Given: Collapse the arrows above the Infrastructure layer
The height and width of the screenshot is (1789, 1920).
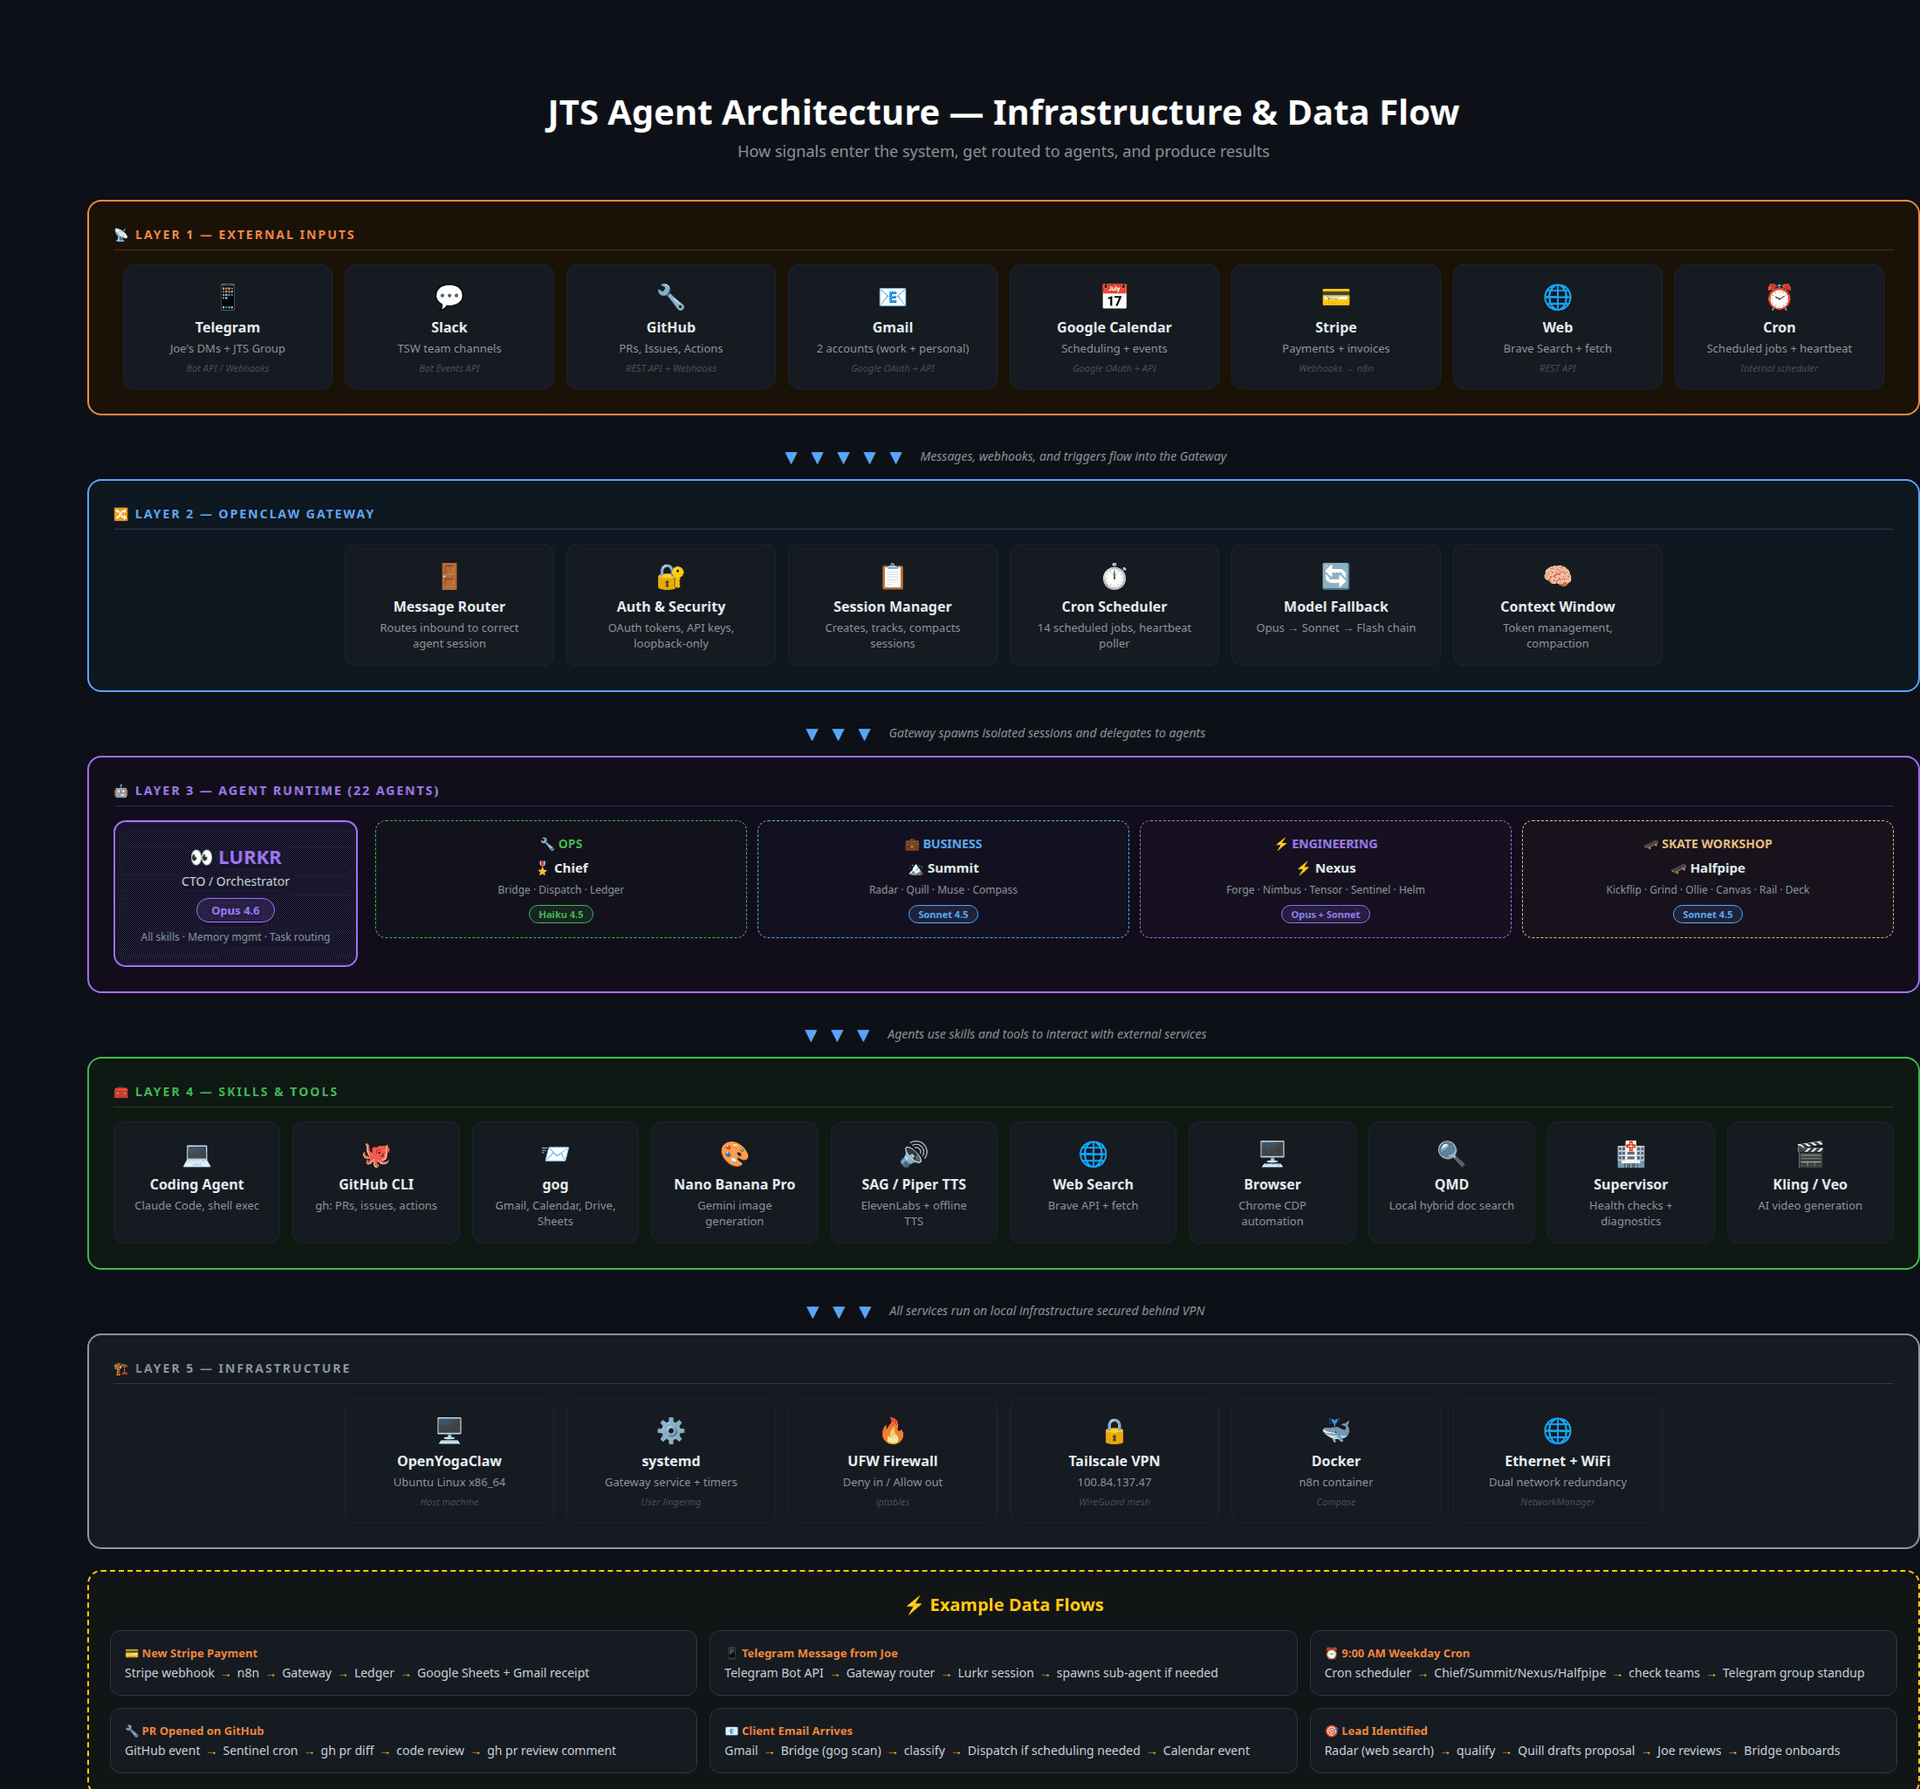Looking at the screenshot, I should [x=838, y=1311].
